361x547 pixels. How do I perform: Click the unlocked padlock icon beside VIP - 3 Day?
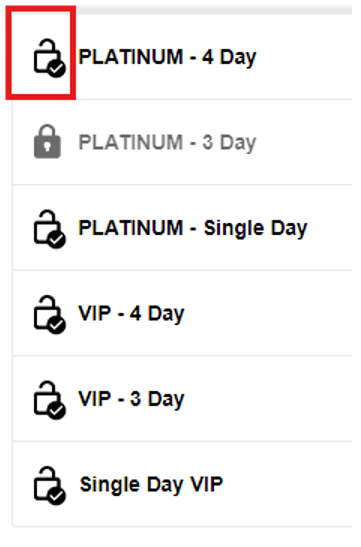(49, 400)
